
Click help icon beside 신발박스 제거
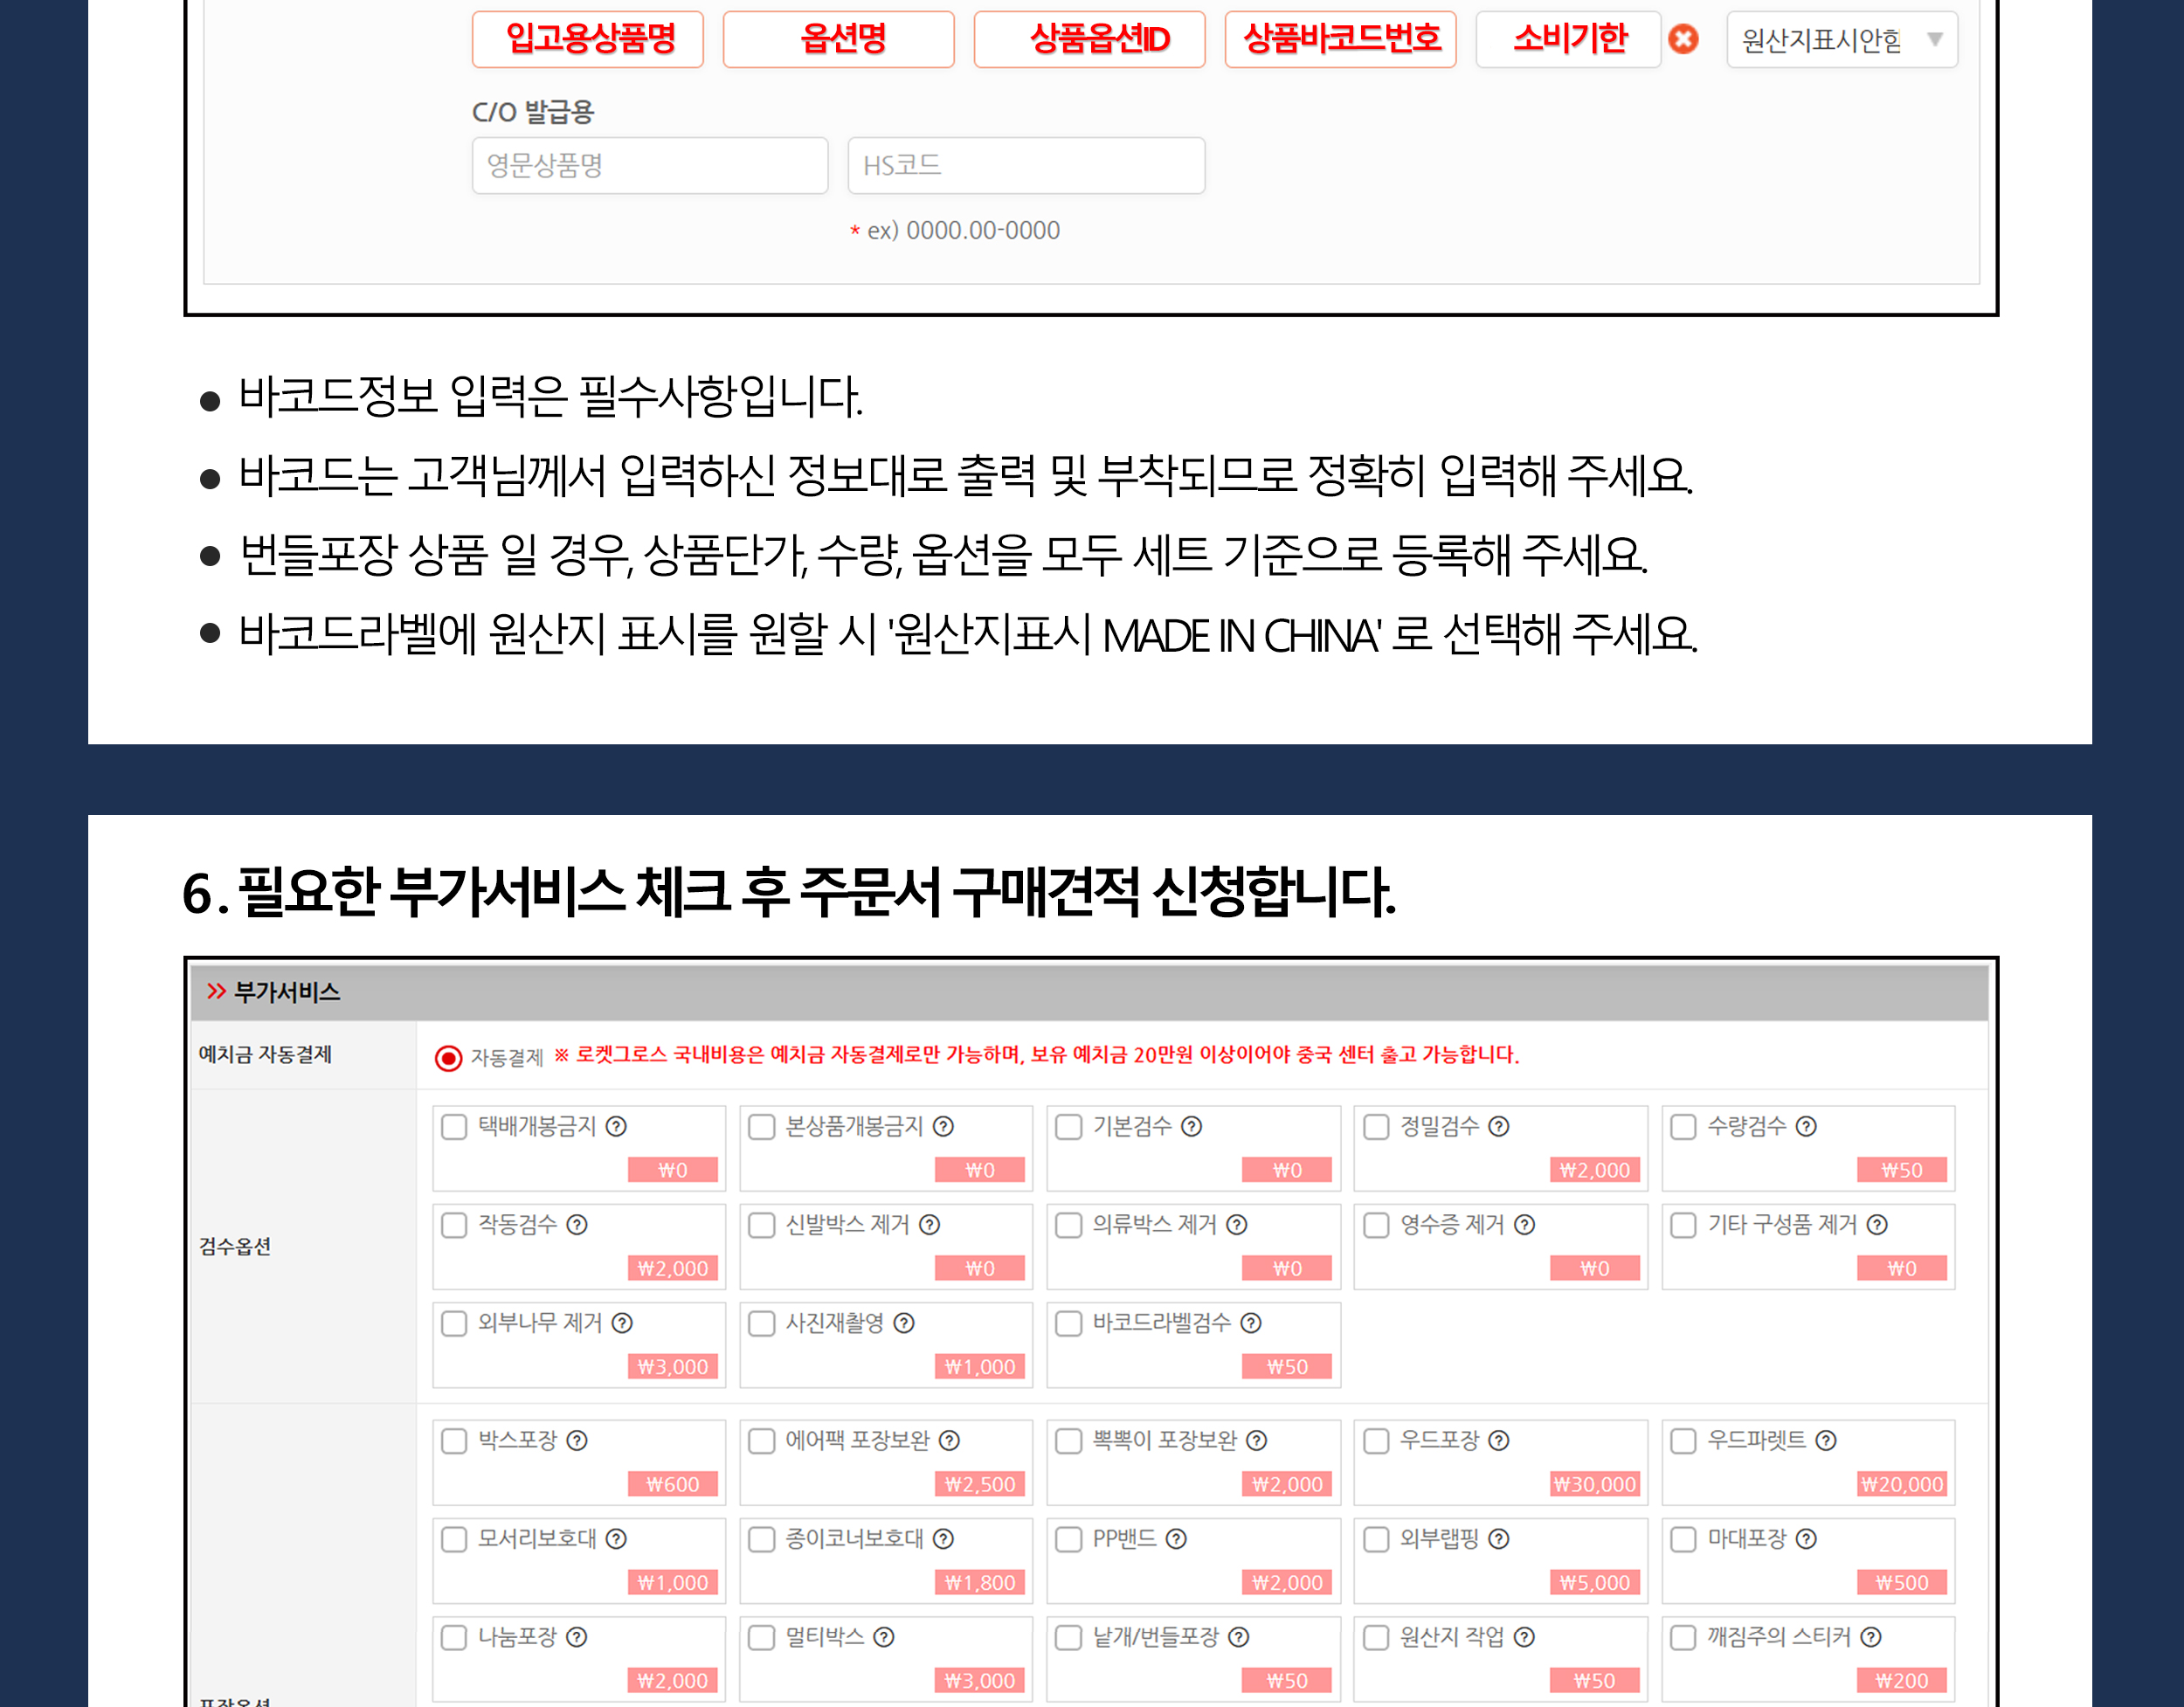click(x=929, y=1225)
